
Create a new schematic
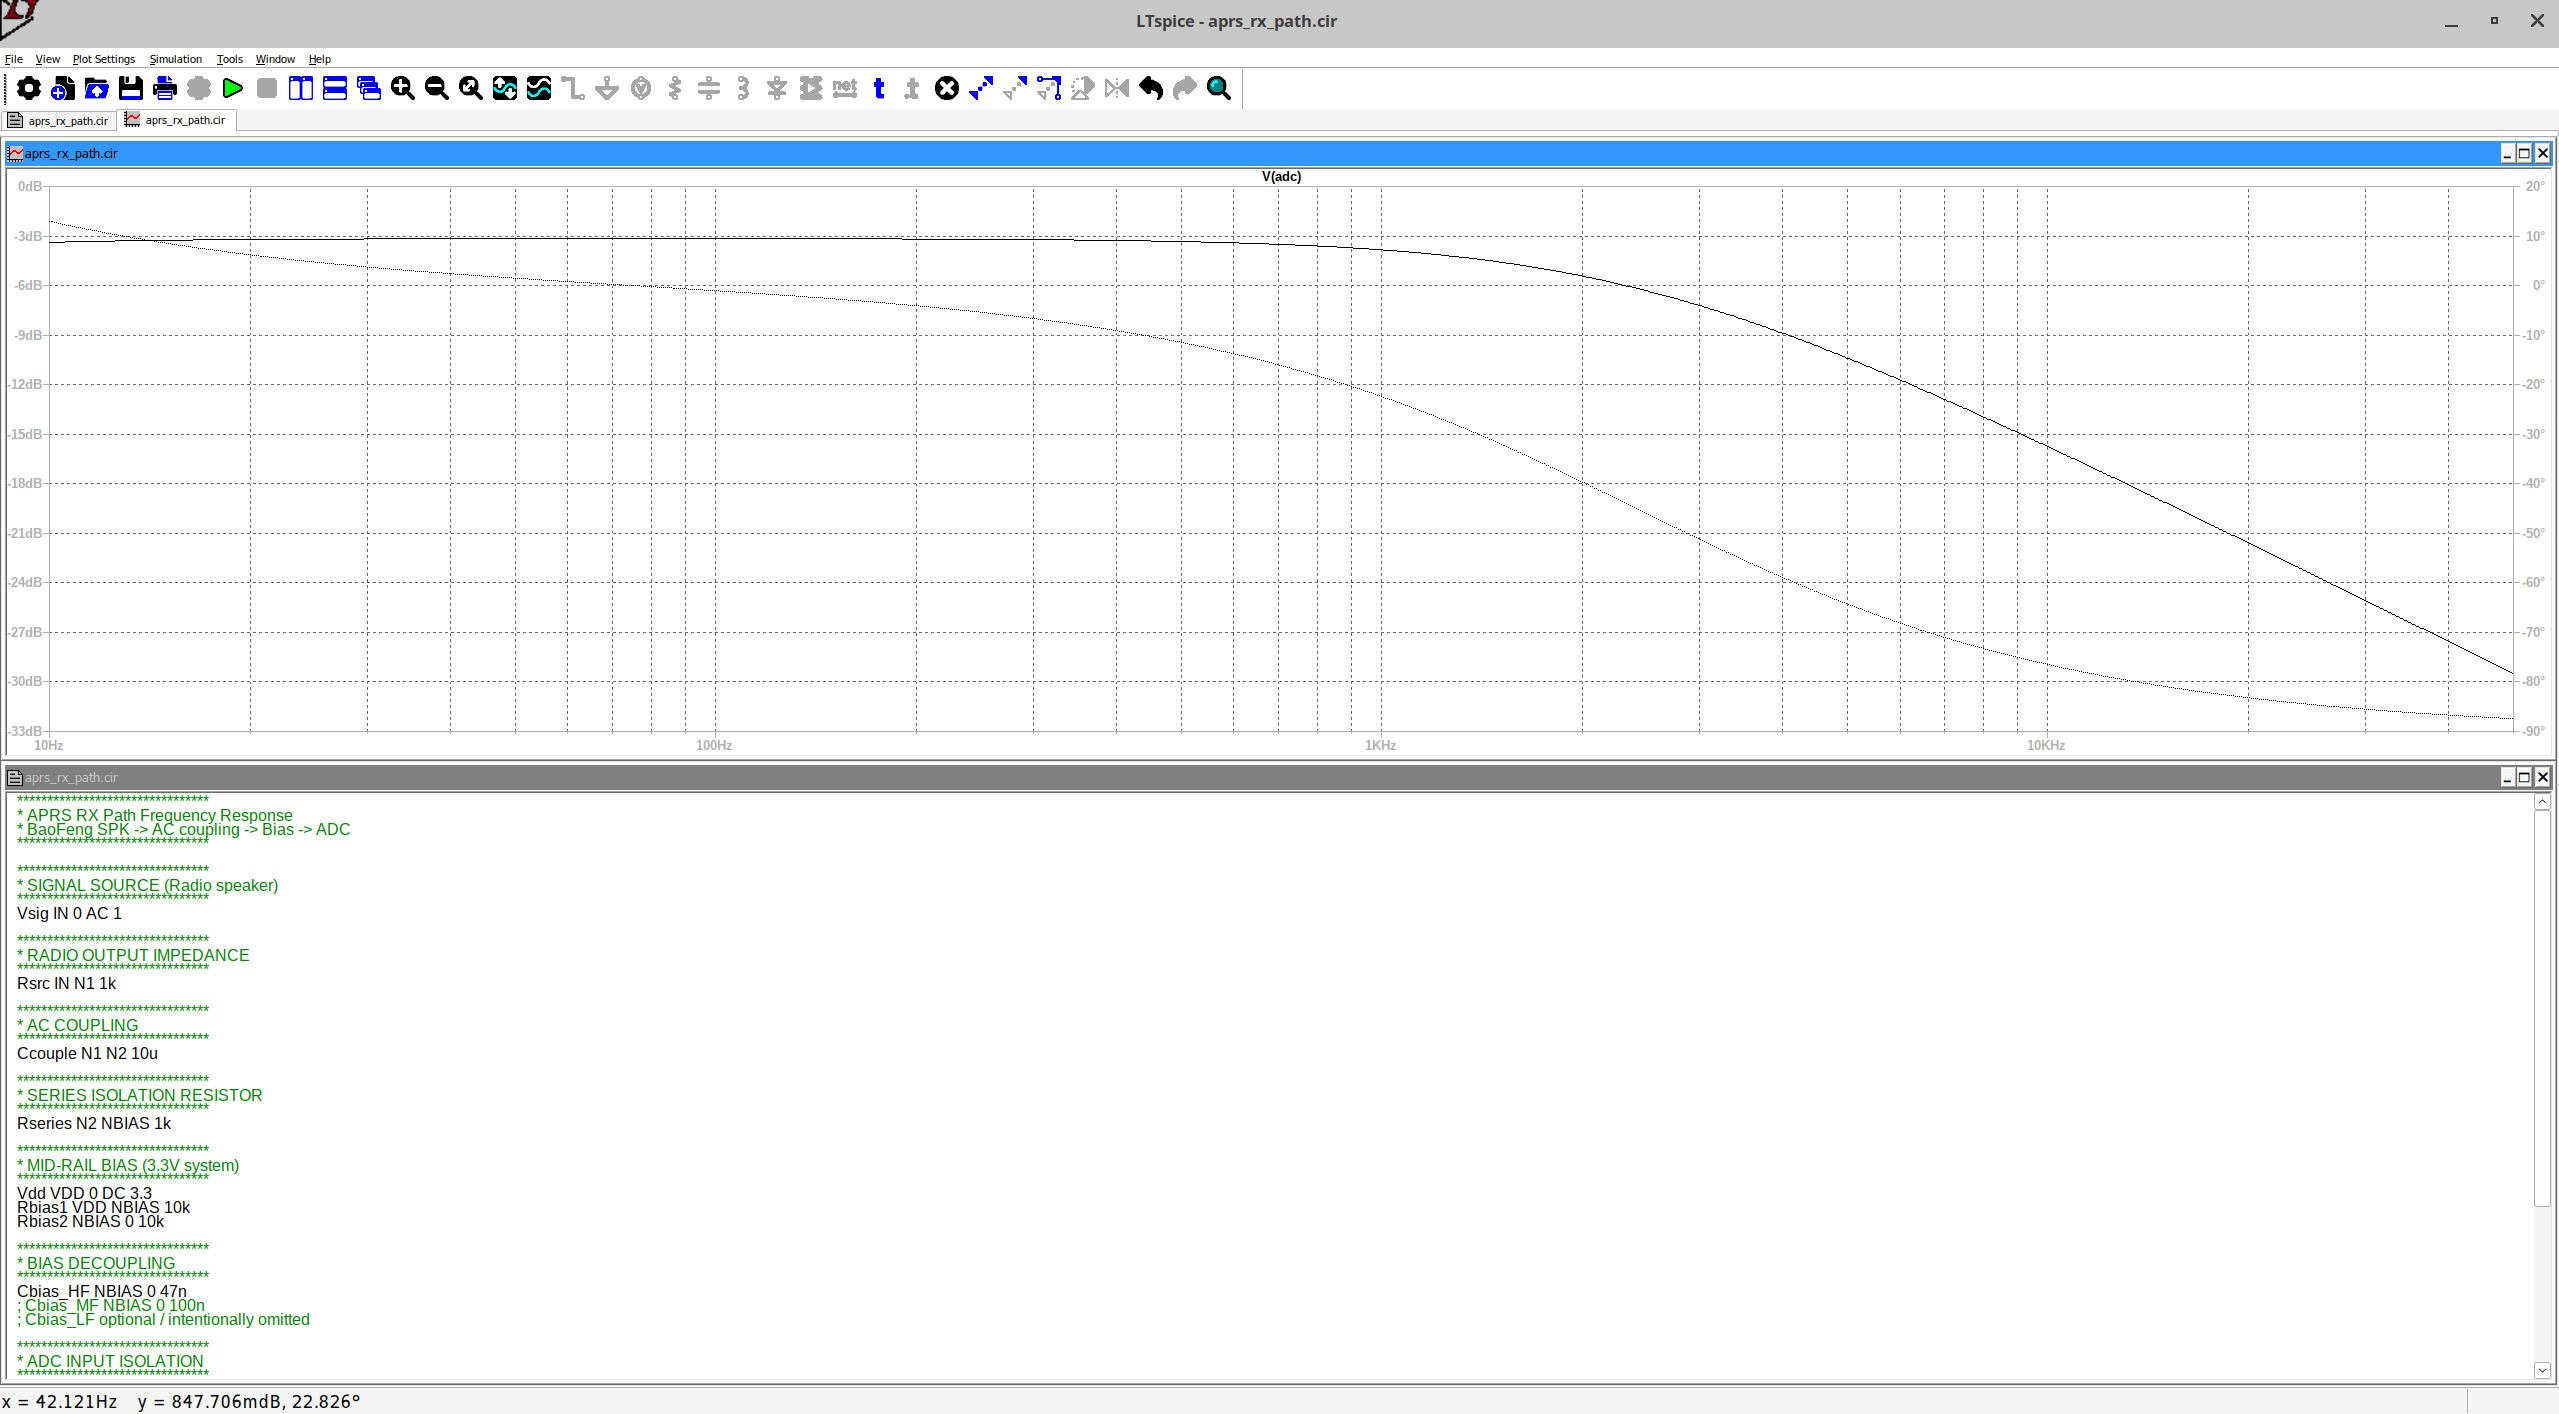coord(62,88)
